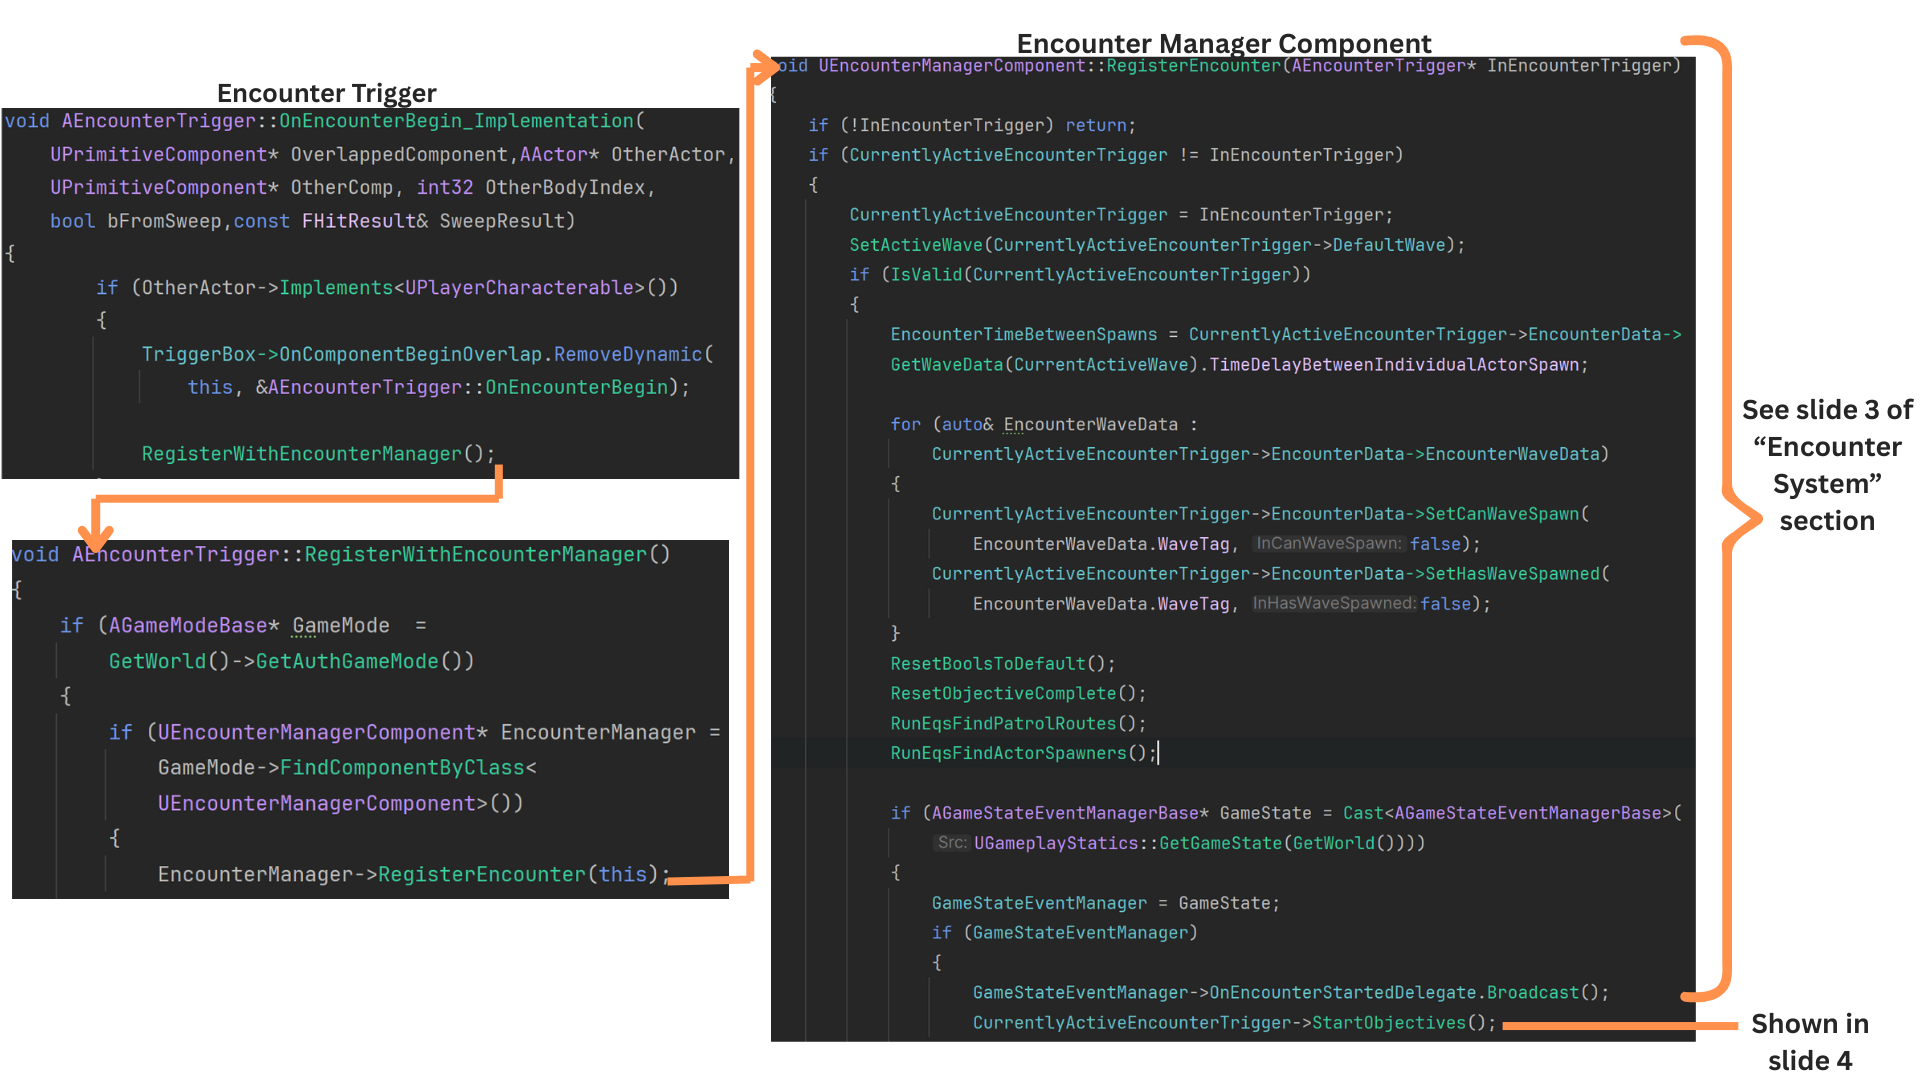Click the orange arrowhead pointing to RegisterEncounter
The height and width of the screenshot is (1080, 1920).
click(765, 65)
